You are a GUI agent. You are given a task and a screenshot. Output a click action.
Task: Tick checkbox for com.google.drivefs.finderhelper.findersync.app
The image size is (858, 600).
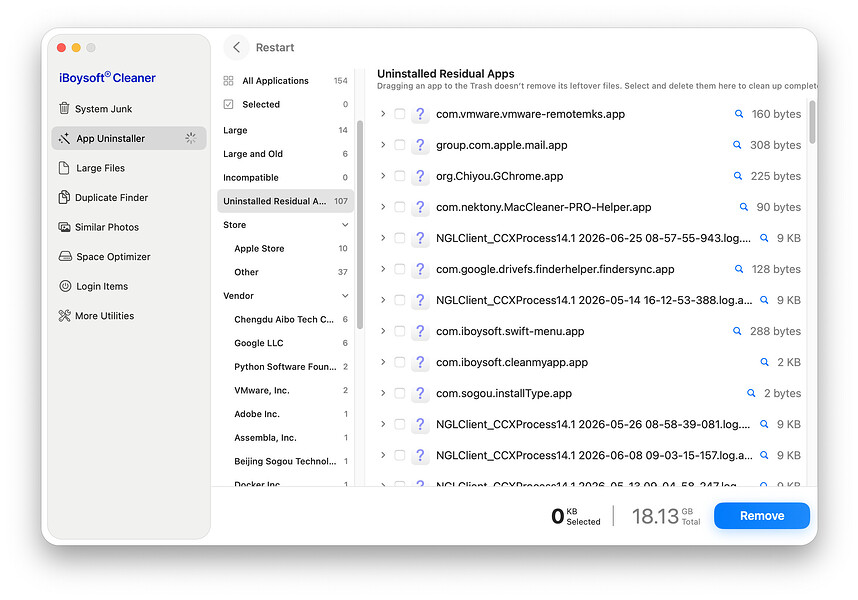(x=400, y=269)
